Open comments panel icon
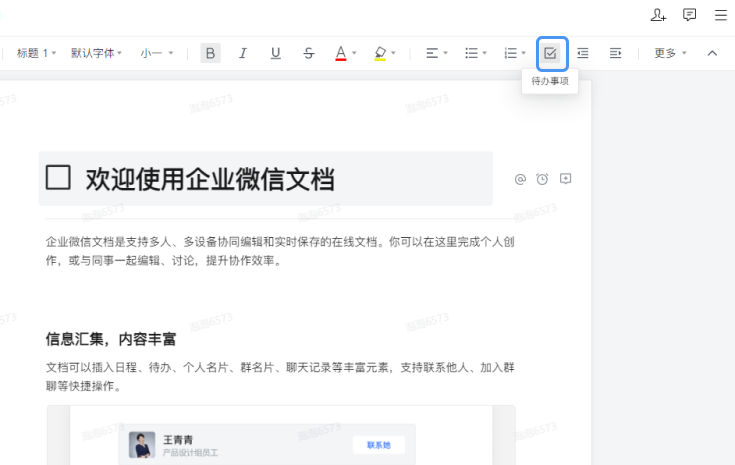Image resolution: width=735 pixels, height=465 pixels. 690,15
